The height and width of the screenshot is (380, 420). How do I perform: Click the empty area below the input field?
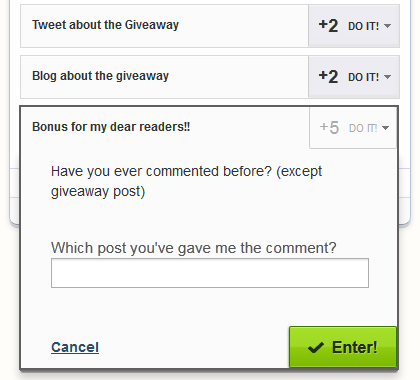[x=210, y=307]
